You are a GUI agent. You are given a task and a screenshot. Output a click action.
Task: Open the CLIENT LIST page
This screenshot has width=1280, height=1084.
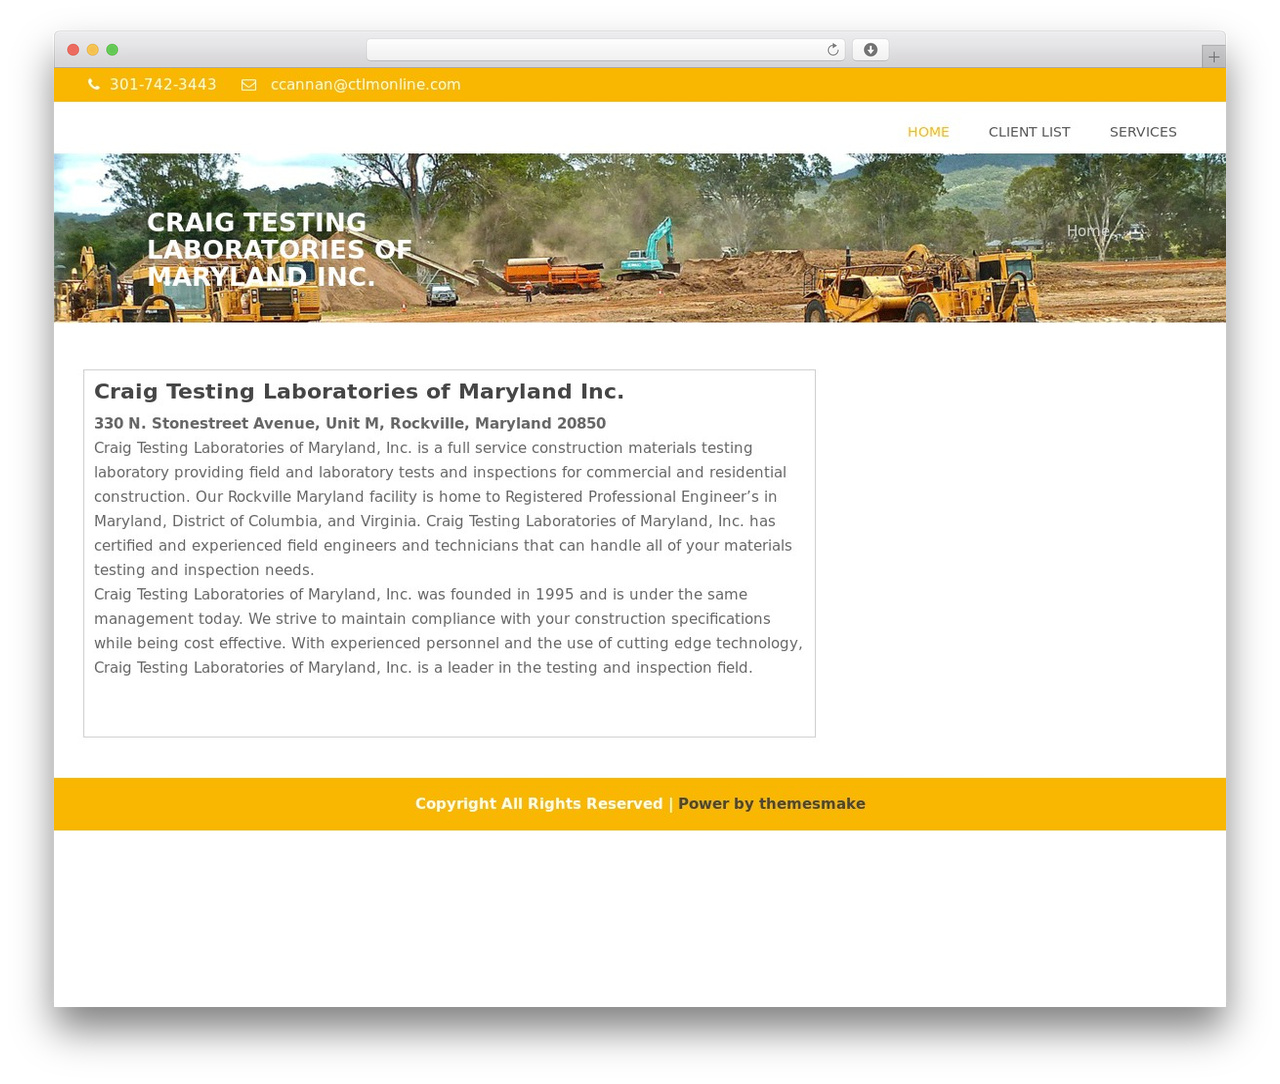[1029, 132]
